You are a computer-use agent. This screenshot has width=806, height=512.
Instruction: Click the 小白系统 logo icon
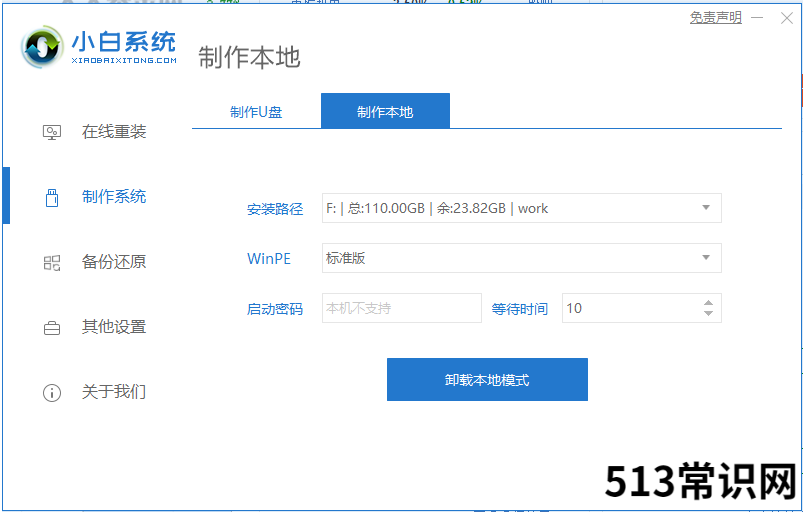(x=43, y=47)
